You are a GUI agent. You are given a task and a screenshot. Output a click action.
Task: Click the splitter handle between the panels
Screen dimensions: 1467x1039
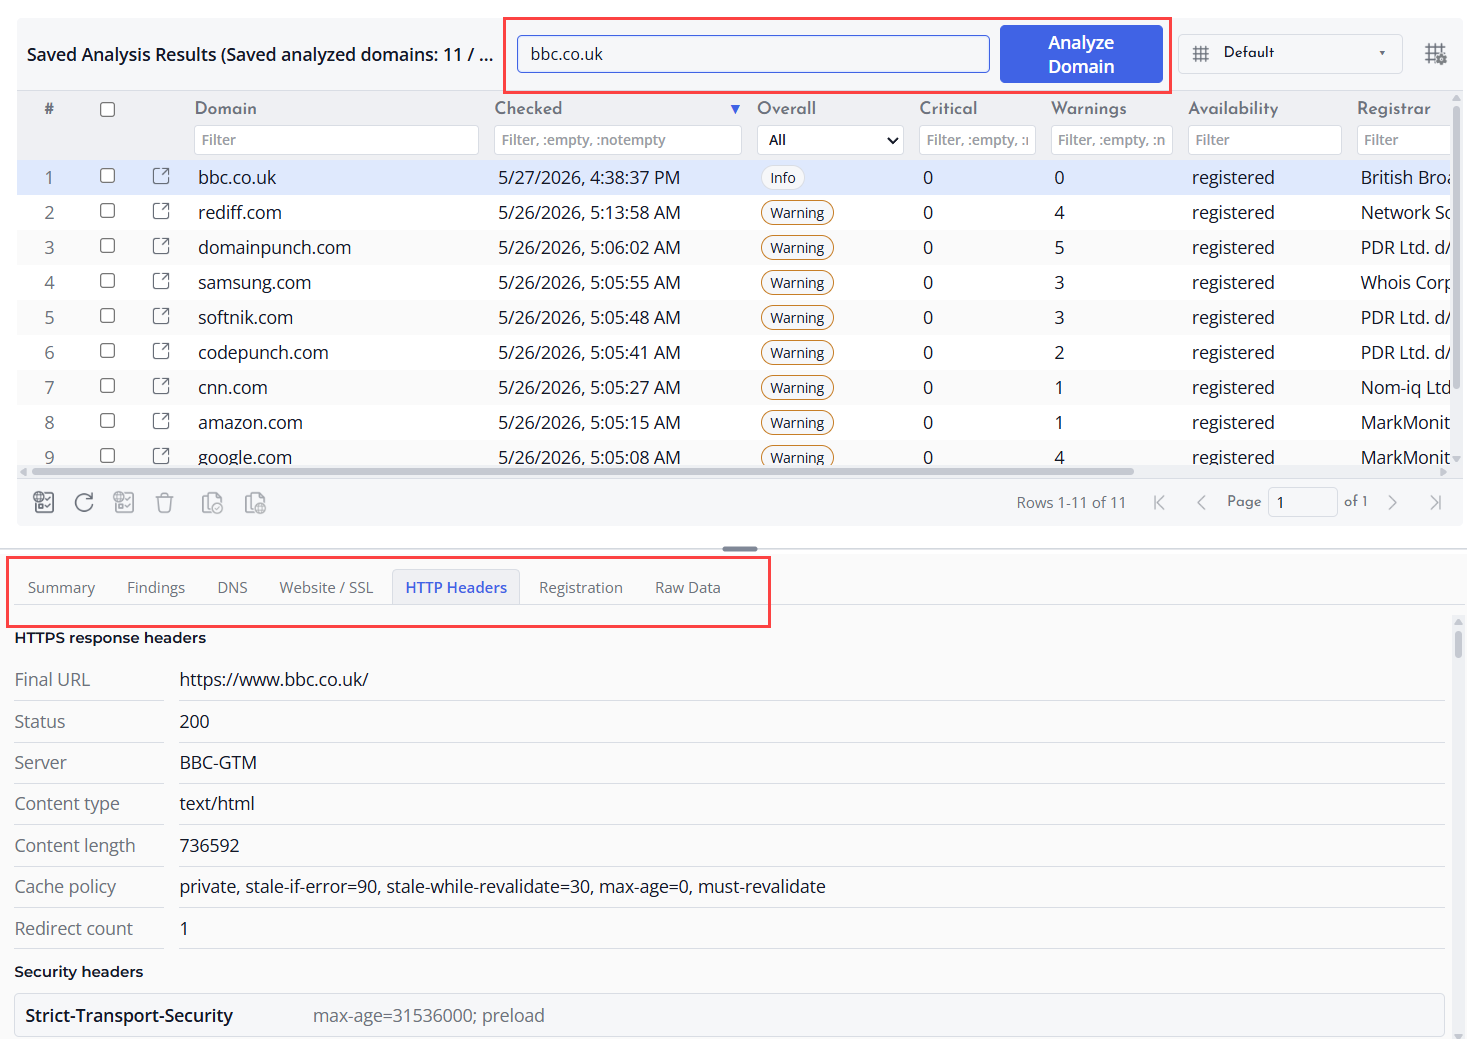tap(740, 549)
